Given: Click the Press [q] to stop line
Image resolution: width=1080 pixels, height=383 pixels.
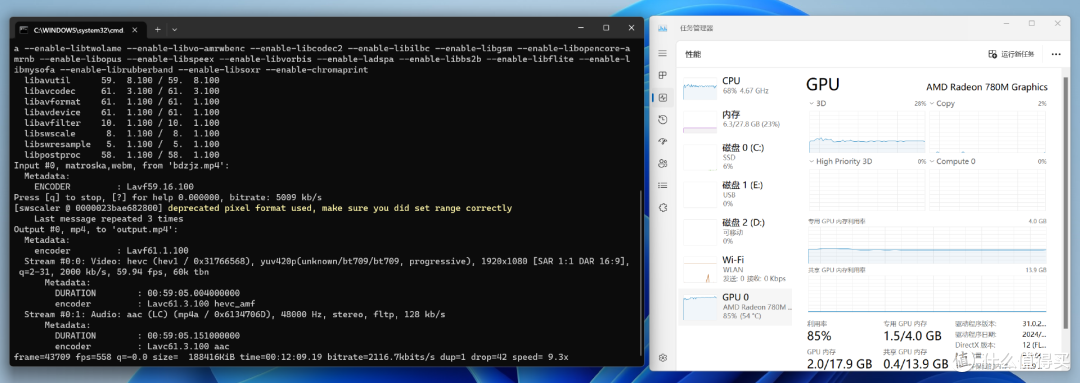Looking at the screenshot, I should tap(168, 197).
